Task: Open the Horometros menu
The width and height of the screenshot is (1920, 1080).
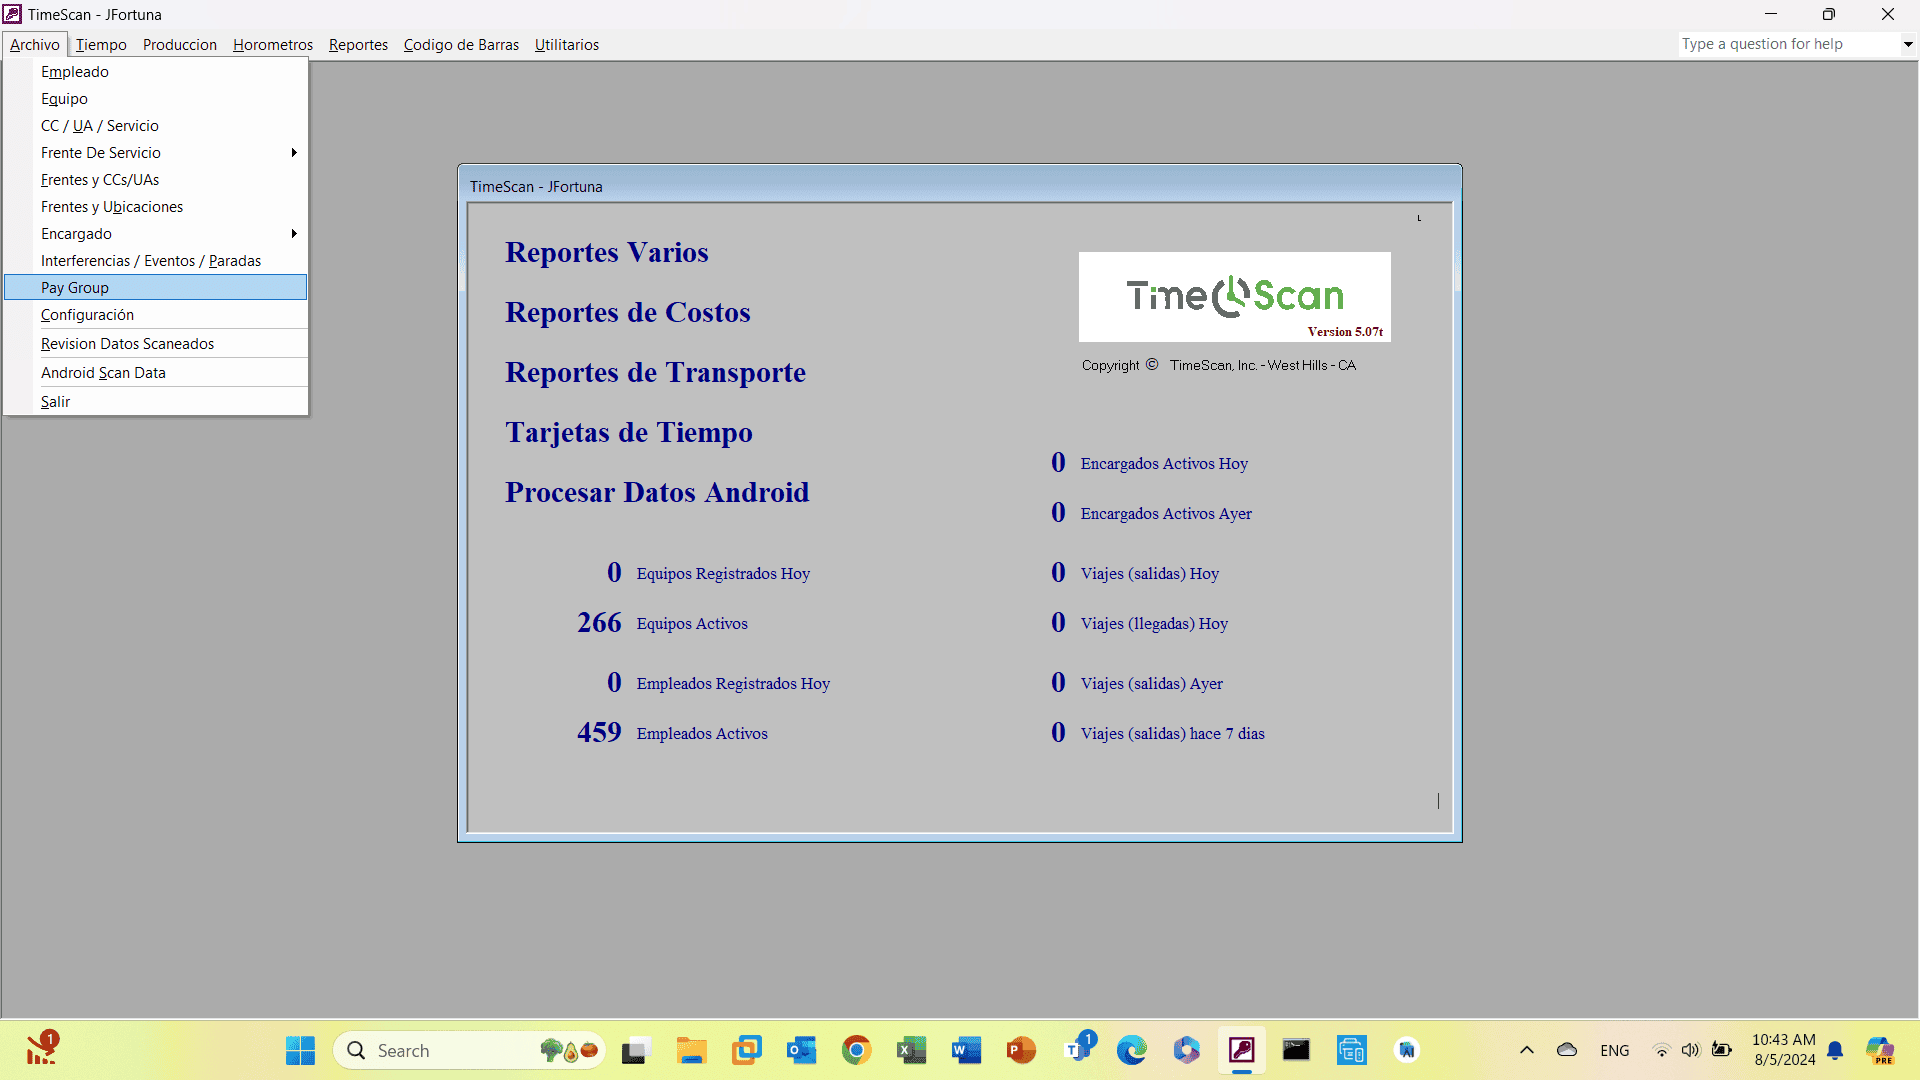Action: coord(272,45)
